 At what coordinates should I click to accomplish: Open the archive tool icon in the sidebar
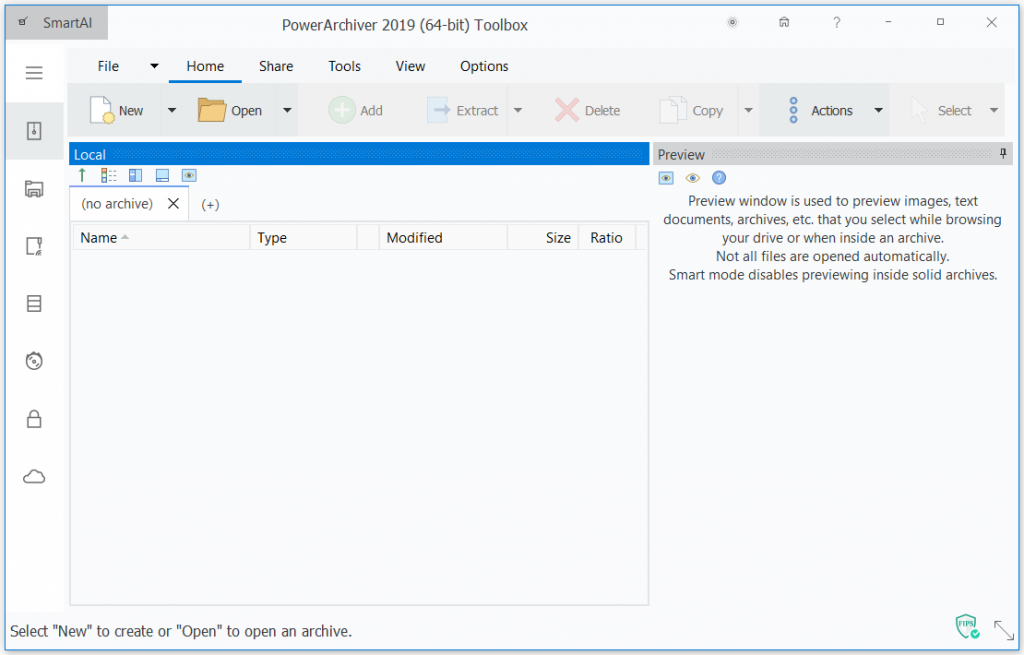(34, 131)
